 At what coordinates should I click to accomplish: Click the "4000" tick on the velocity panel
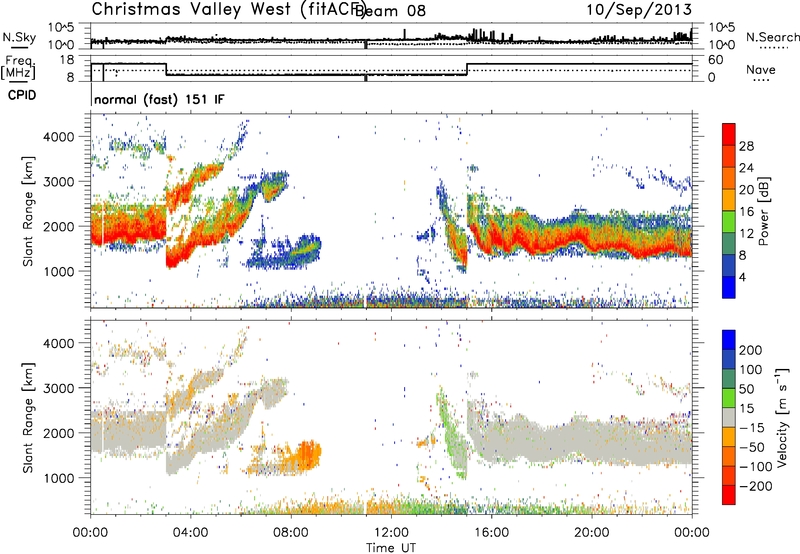58,343
